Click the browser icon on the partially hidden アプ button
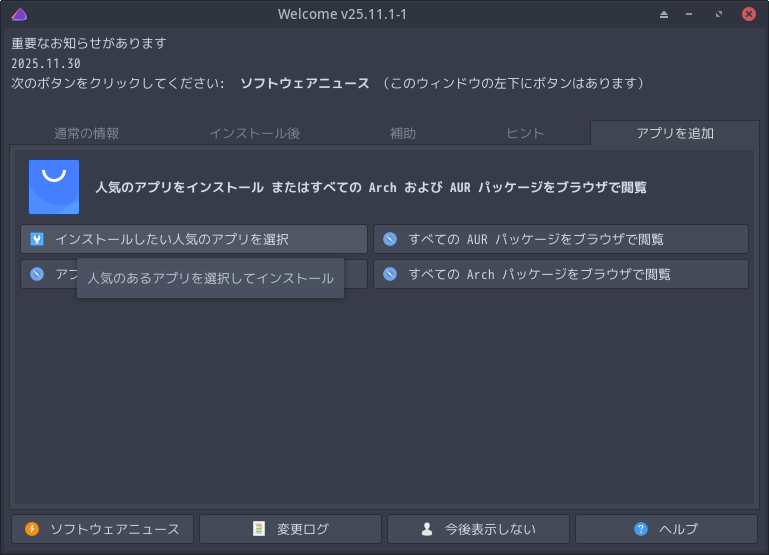 point(37,274)
